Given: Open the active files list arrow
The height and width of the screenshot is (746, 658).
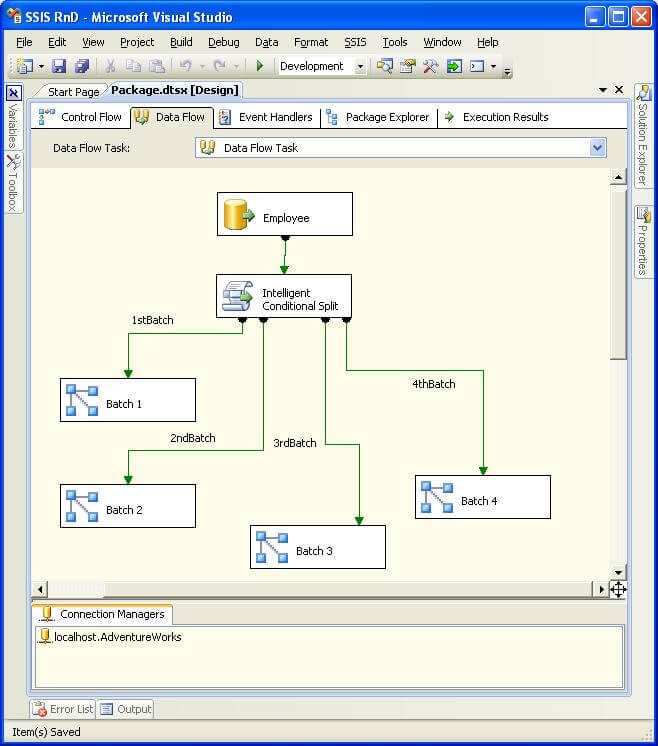Looking at the screenshot, I should (x=603, y=89).
